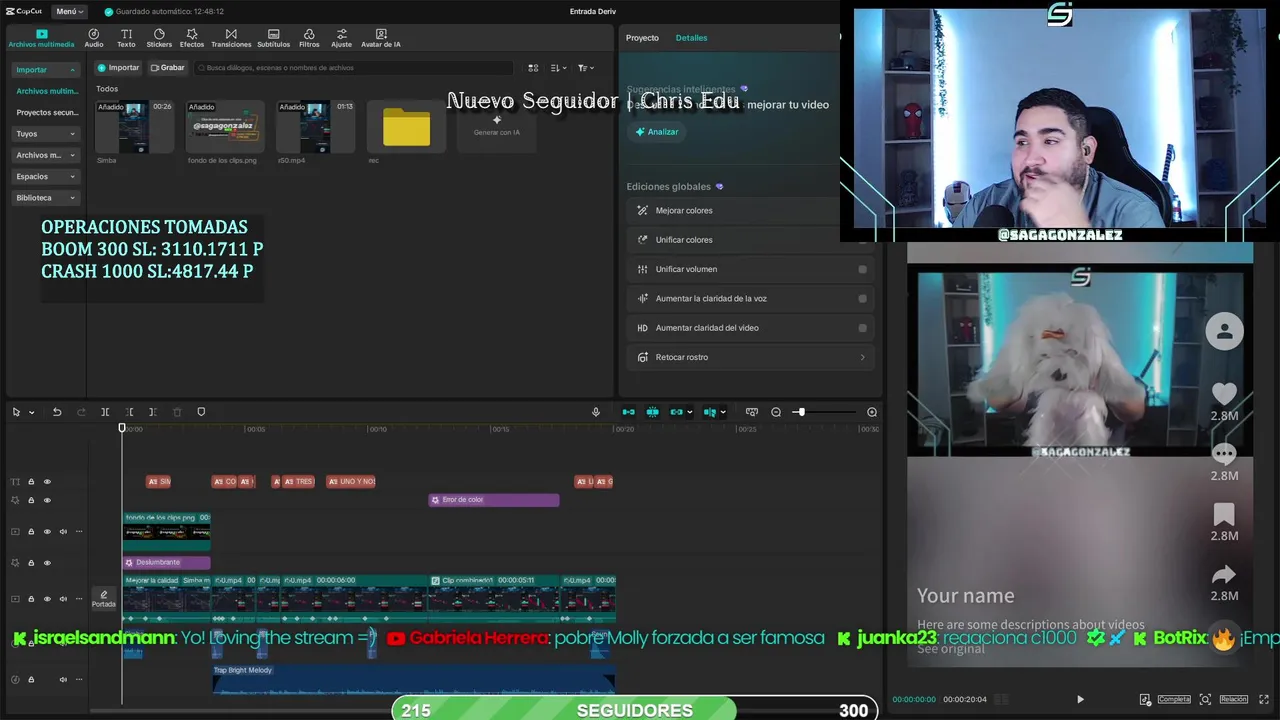
Task: Click the zoom out timeline magnifier
Action: click(776, 412)
